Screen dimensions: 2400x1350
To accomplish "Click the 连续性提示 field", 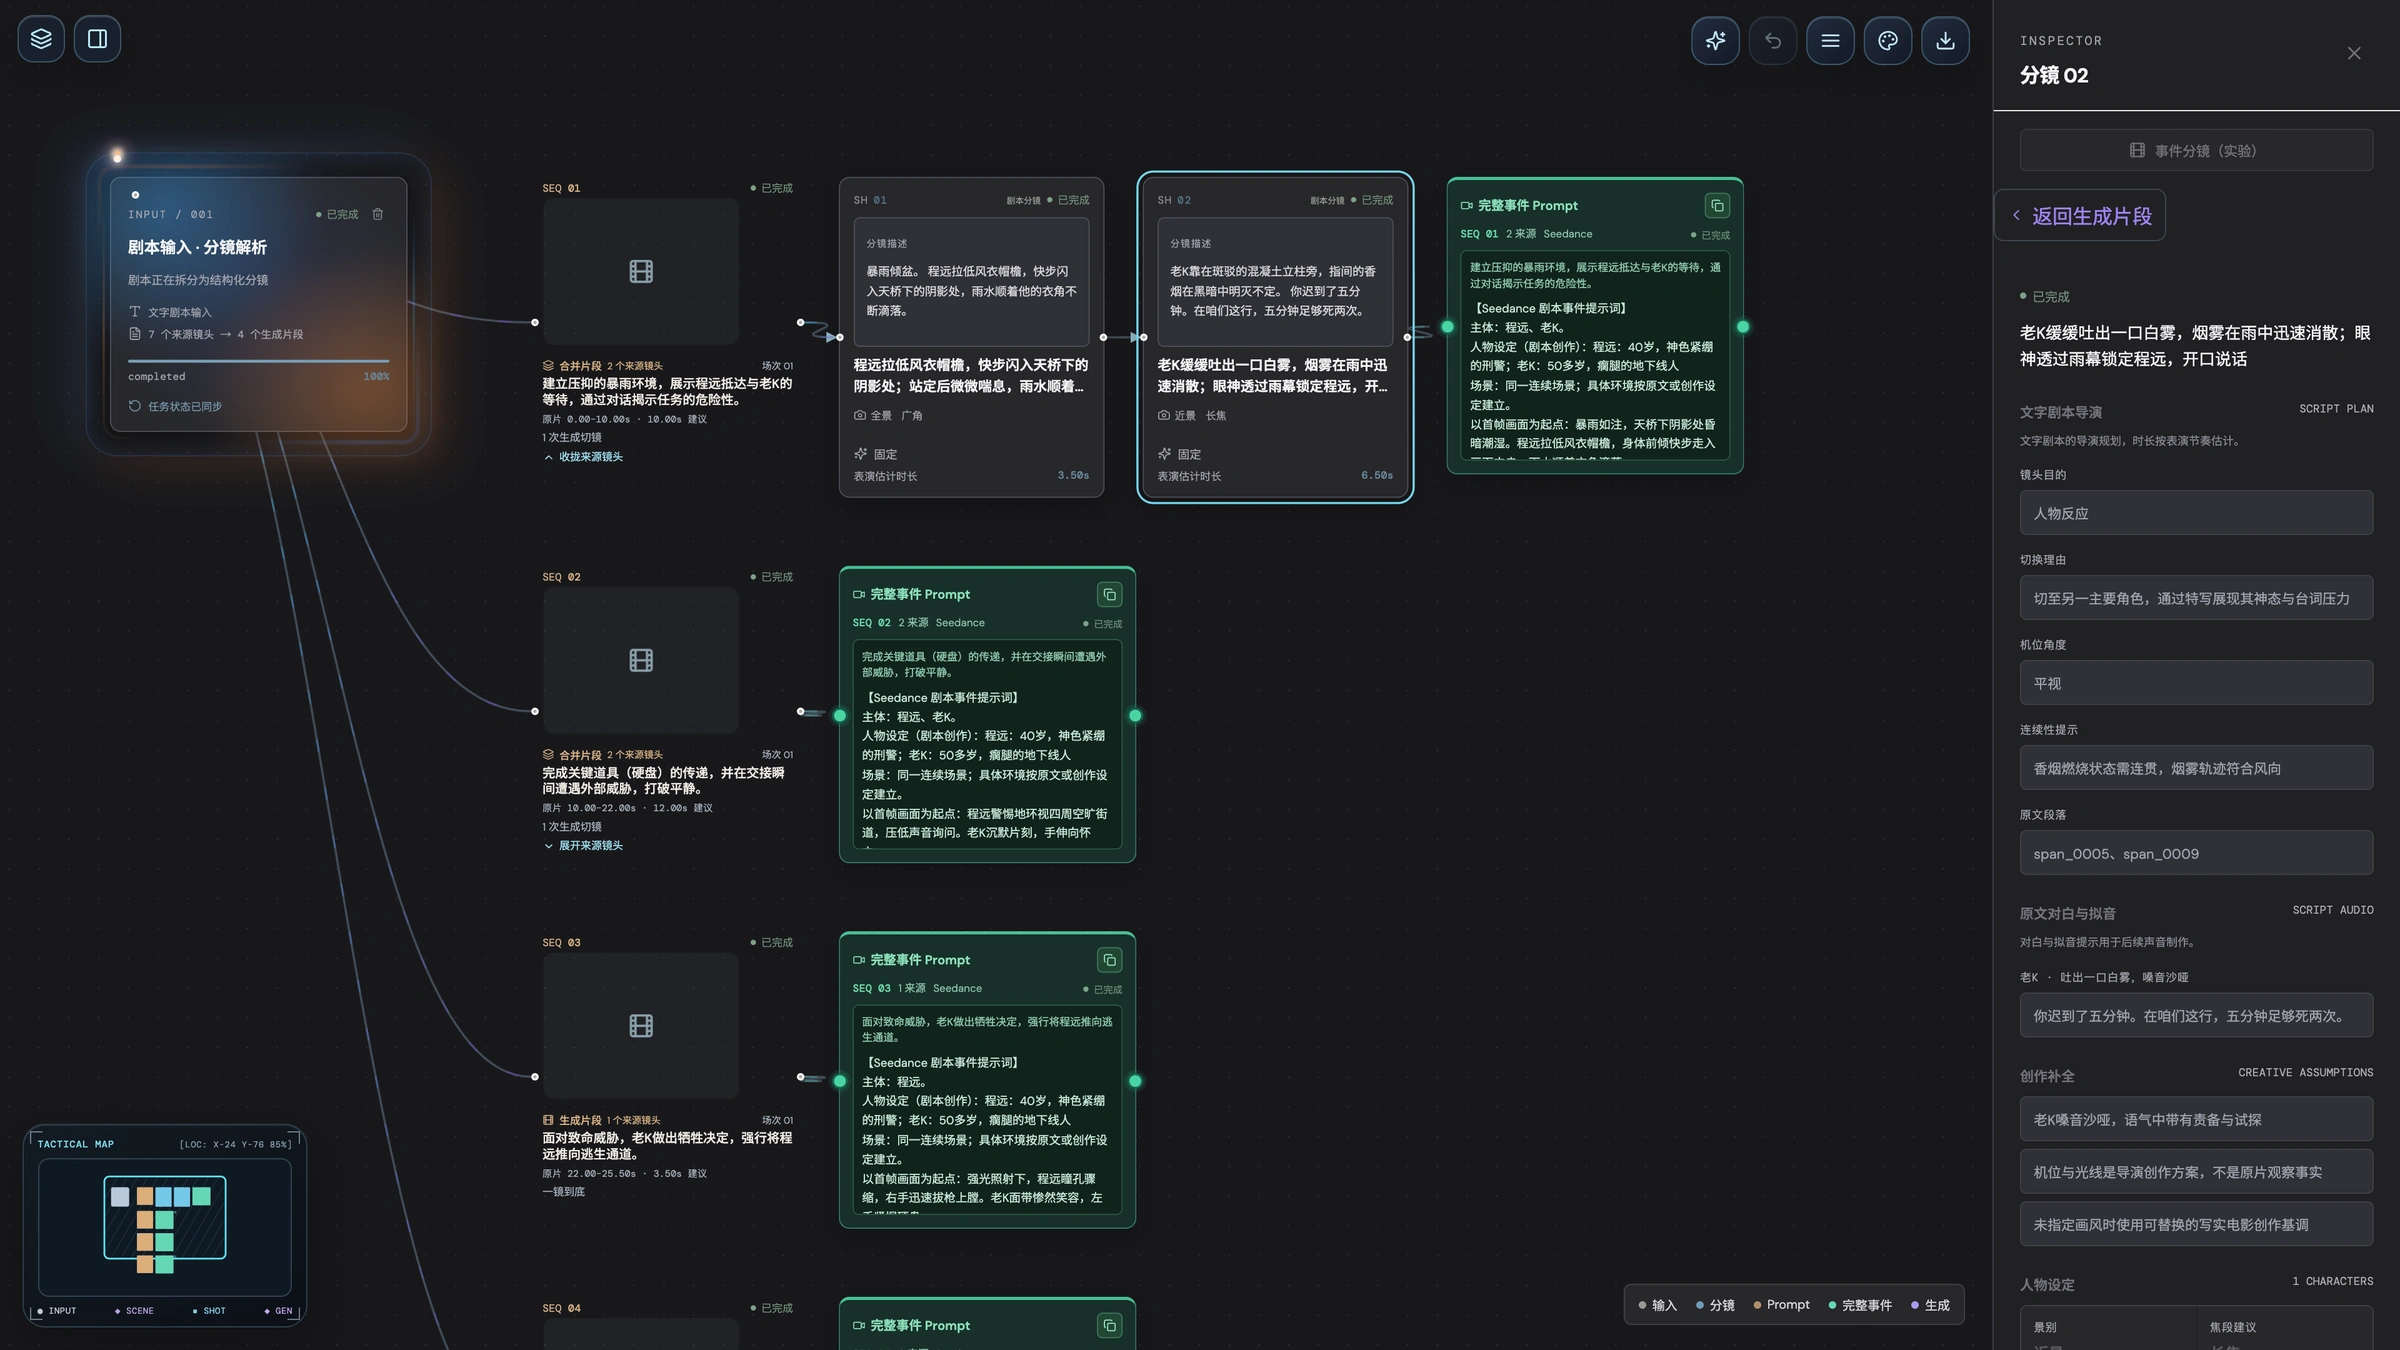I will [x=2196, y=768].
